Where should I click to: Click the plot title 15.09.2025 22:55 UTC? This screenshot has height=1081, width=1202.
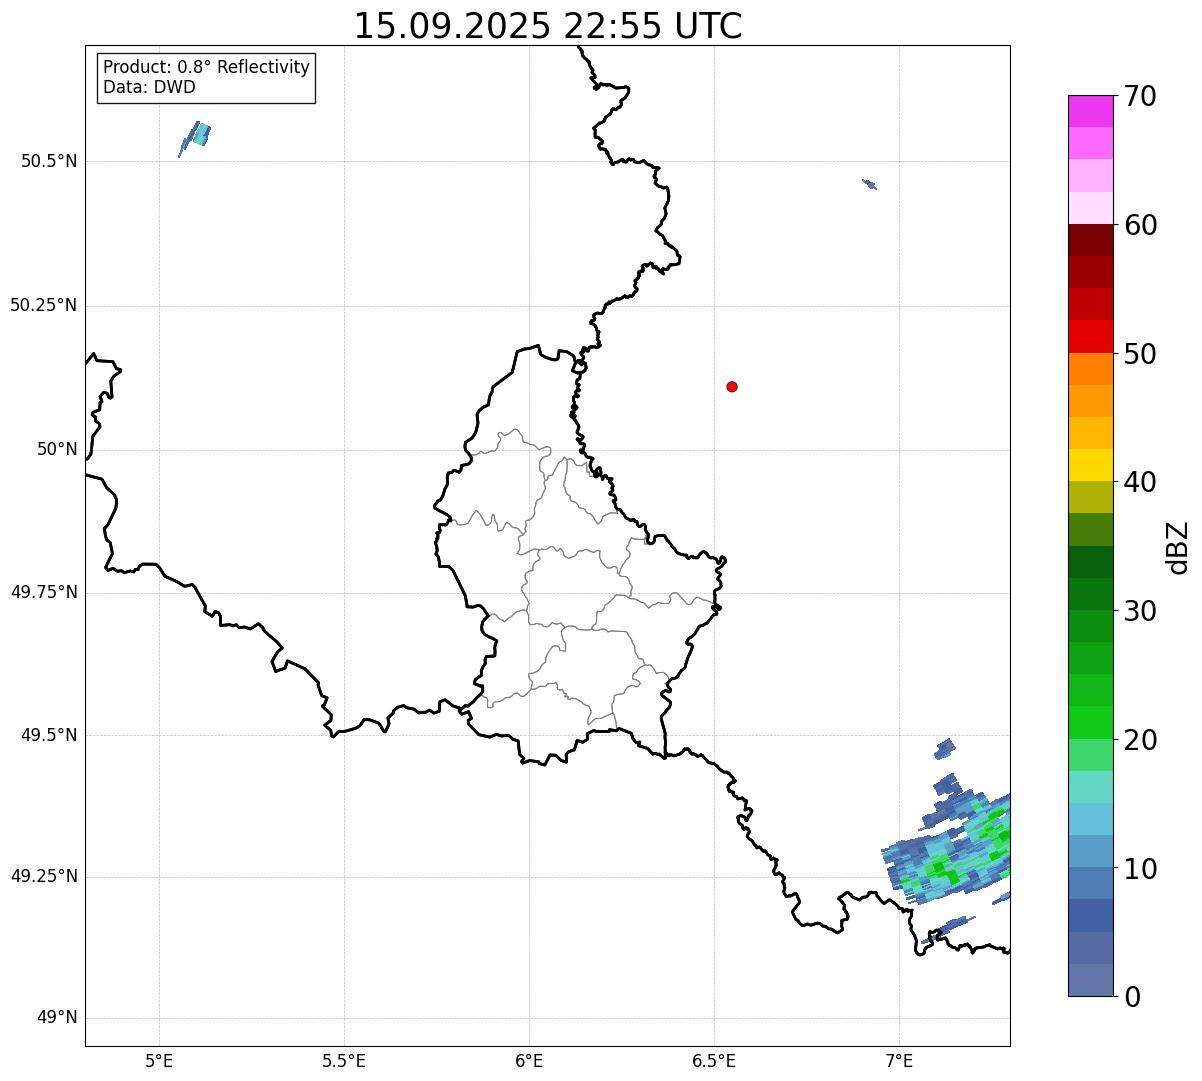[x=548, y=26]
